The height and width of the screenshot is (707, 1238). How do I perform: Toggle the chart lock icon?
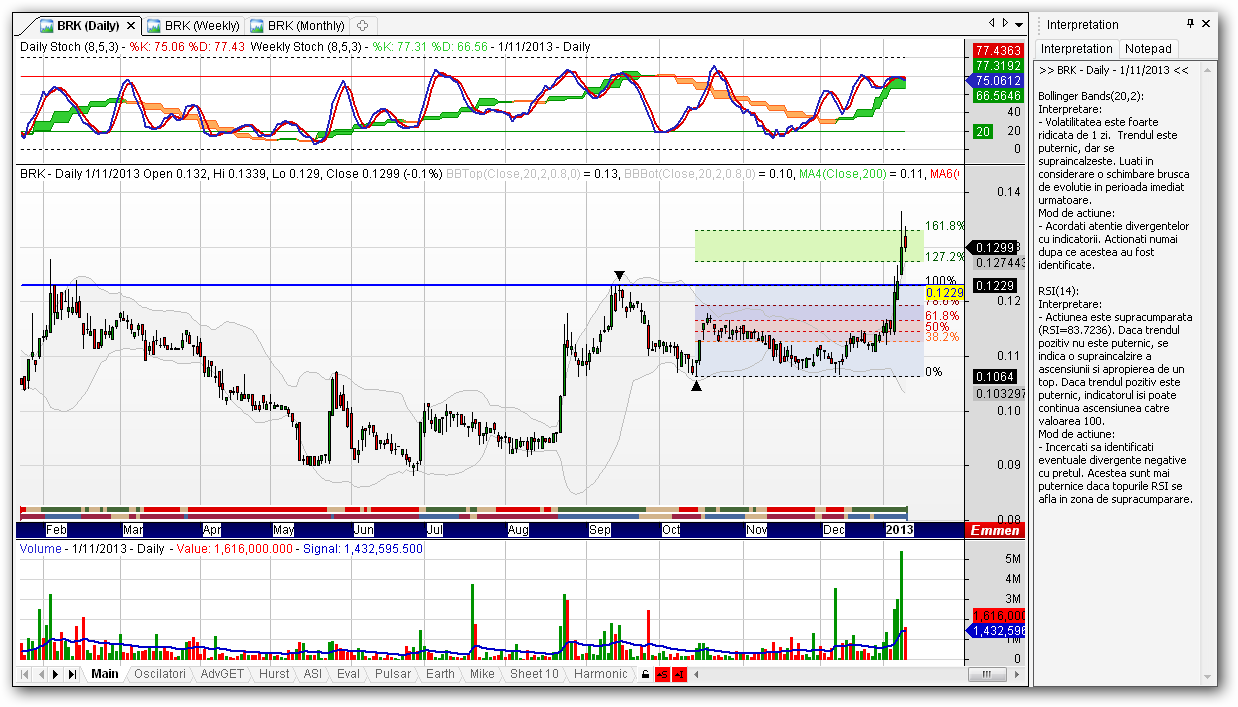pyautogui.click(x=645, y=675)
